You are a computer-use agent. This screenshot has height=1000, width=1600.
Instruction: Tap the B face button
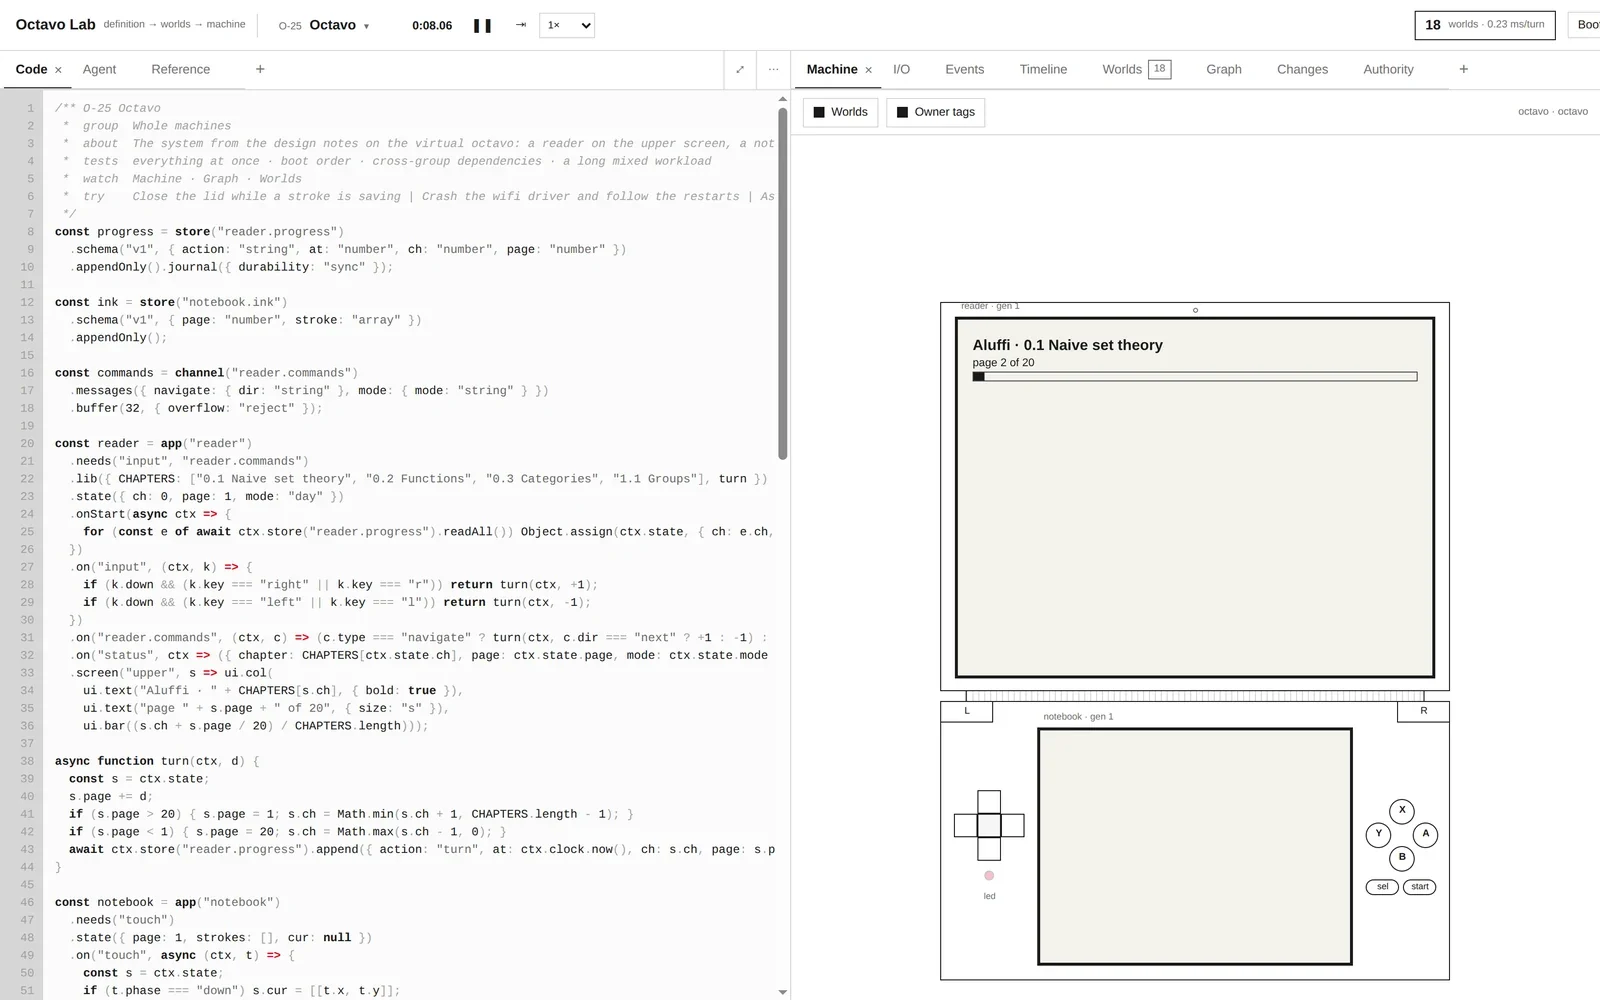coord(1402,858)
